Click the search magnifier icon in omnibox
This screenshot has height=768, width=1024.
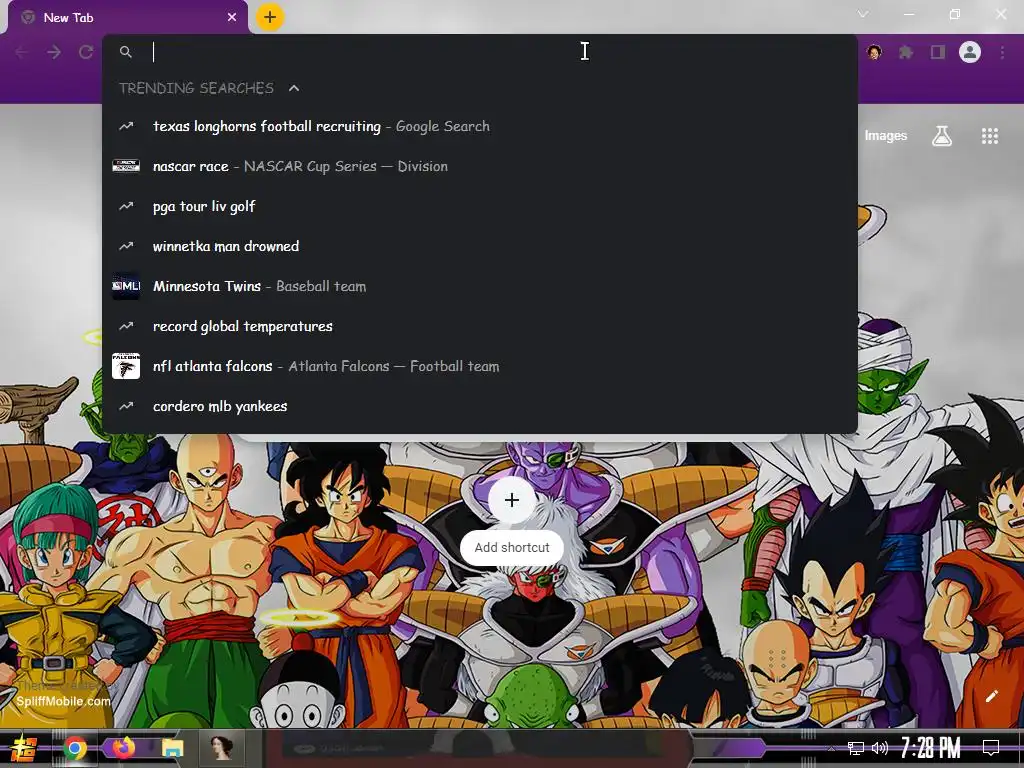coord(126,52)
